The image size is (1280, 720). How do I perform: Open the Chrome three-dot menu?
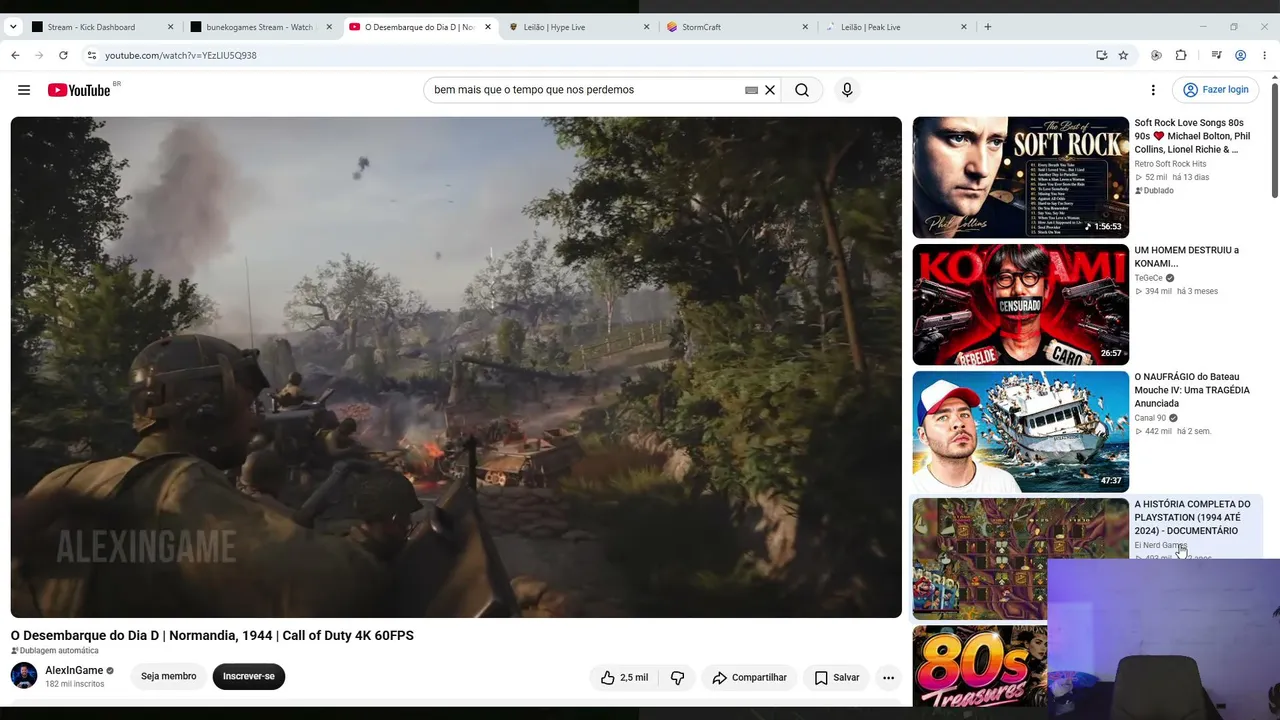pyautogui.click(x=1264, y=55)
